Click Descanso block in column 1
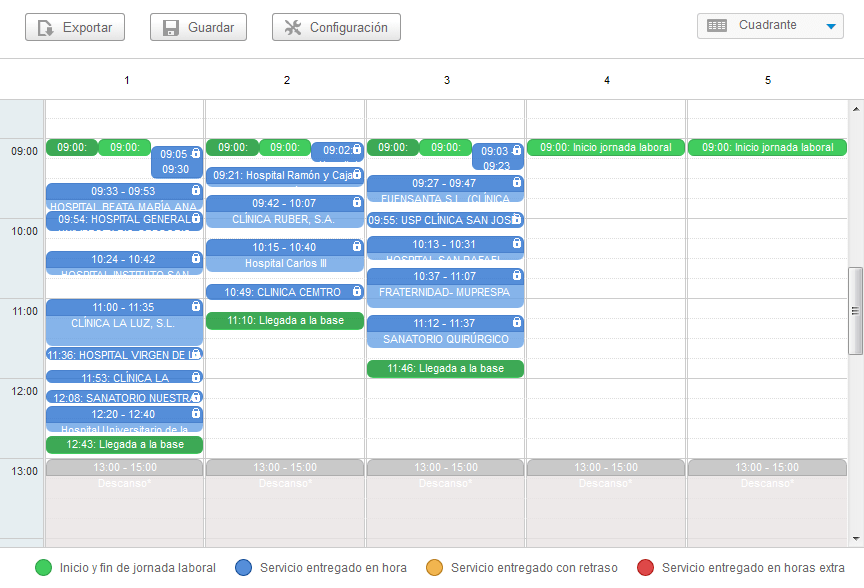Screen dimensions: 864x588 click(x=125, y=503)
